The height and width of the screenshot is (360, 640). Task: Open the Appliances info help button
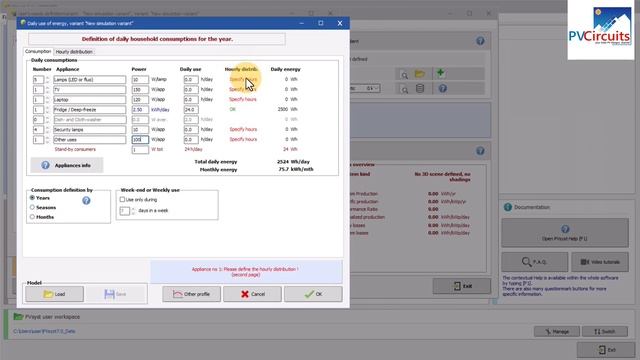(x=67, y=165)
